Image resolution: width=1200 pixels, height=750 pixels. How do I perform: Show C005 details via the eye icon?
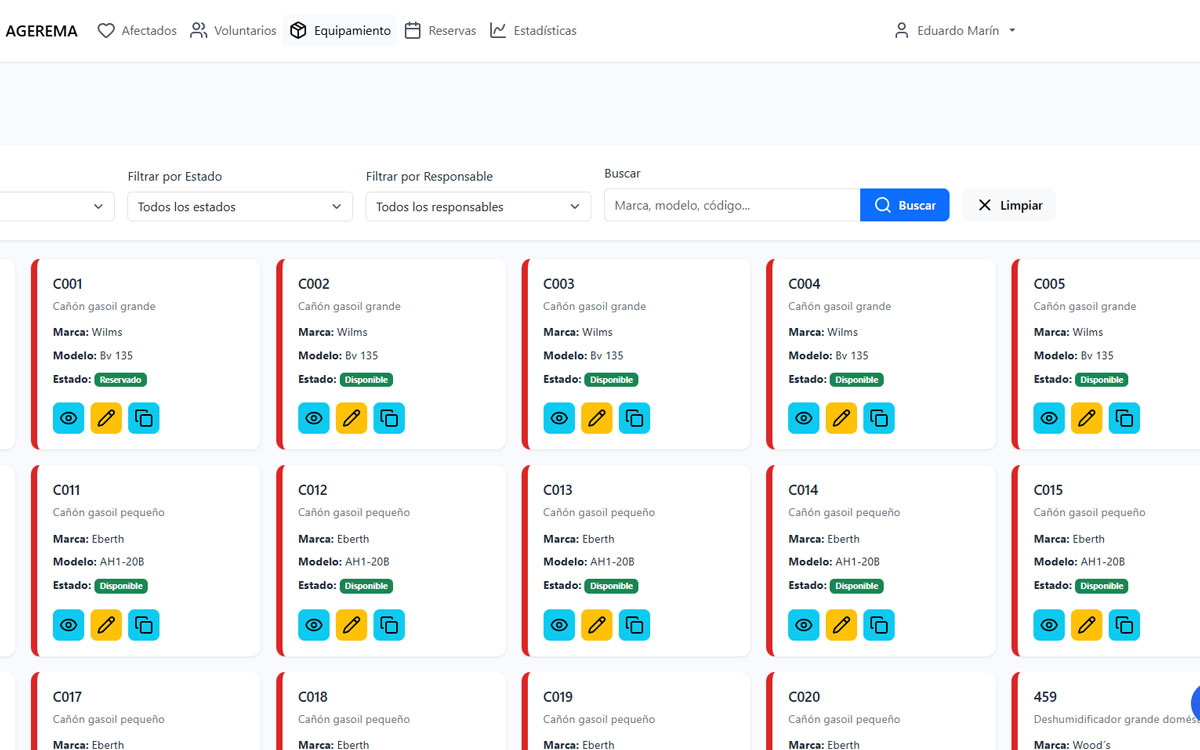coord(1049,418)
